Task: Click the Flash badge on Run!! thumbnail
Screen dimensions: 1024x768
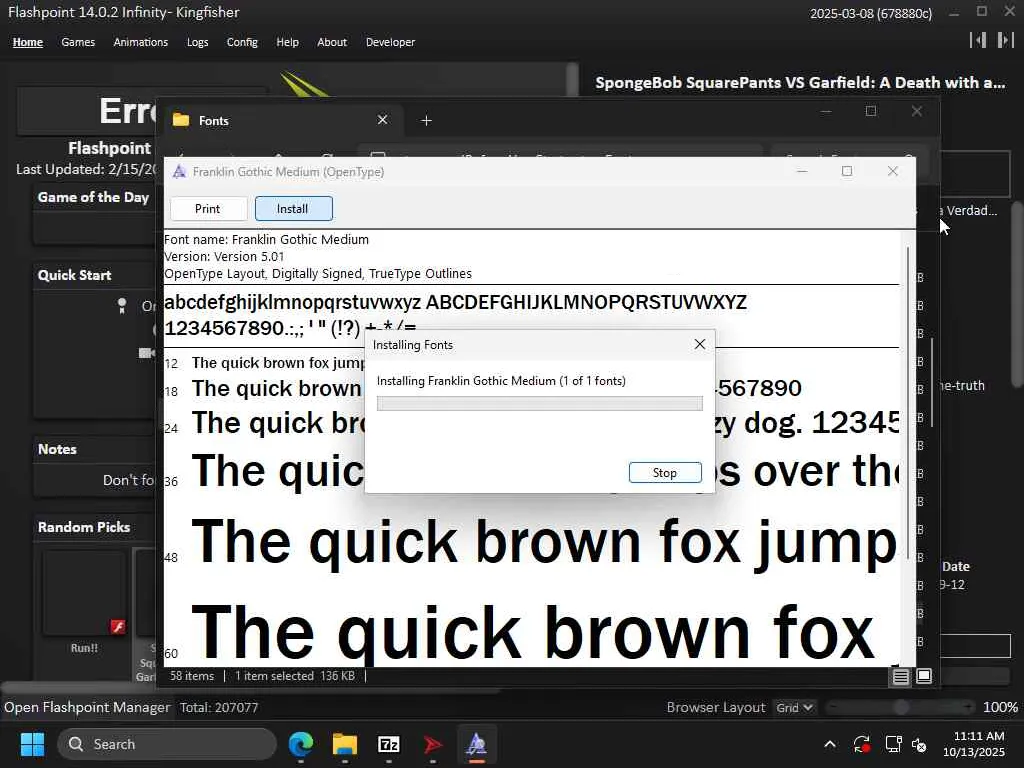Action: (x=118, y=627)
